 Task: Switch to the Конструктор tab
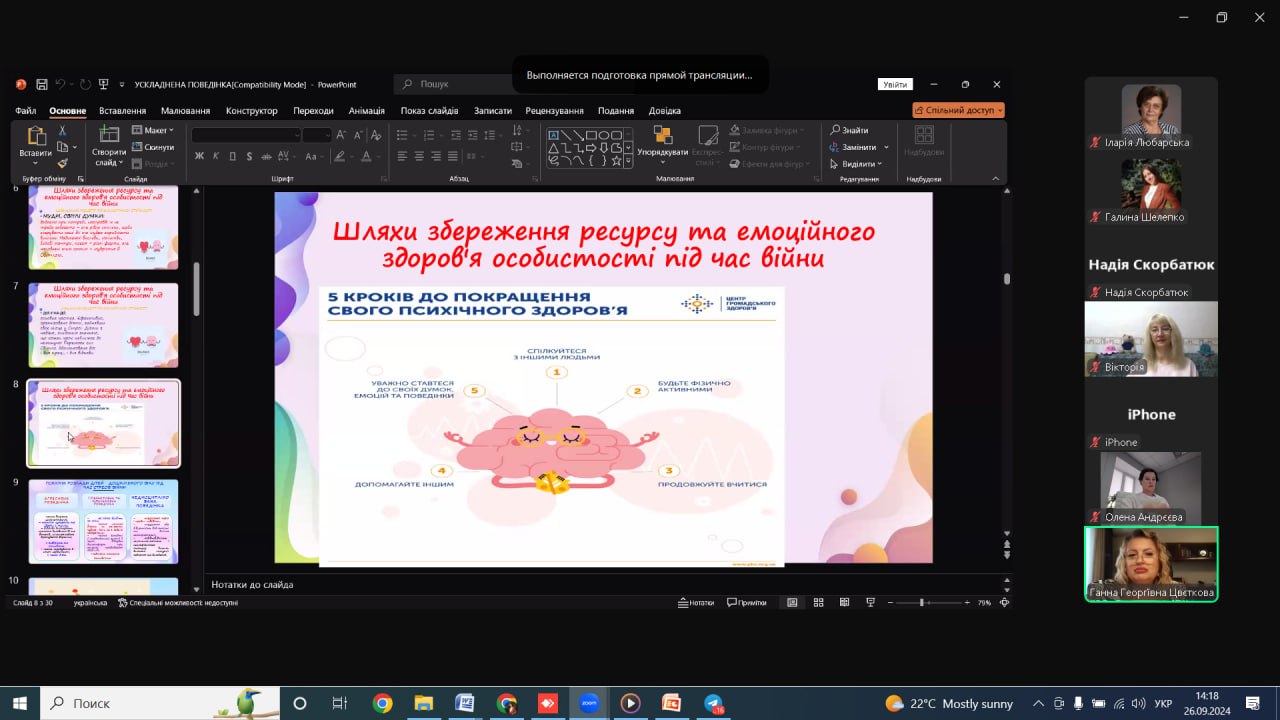252,111
